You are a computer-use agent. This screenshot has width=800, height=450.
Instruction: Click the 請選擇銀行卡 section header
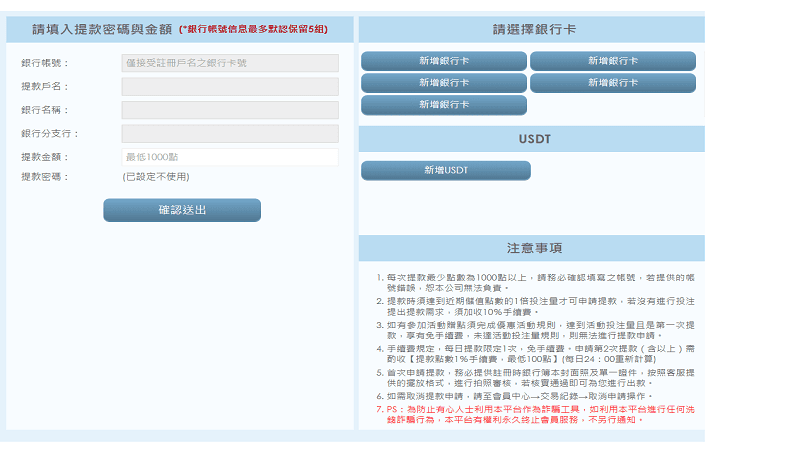pyautogui.click(x=534, y=30)
